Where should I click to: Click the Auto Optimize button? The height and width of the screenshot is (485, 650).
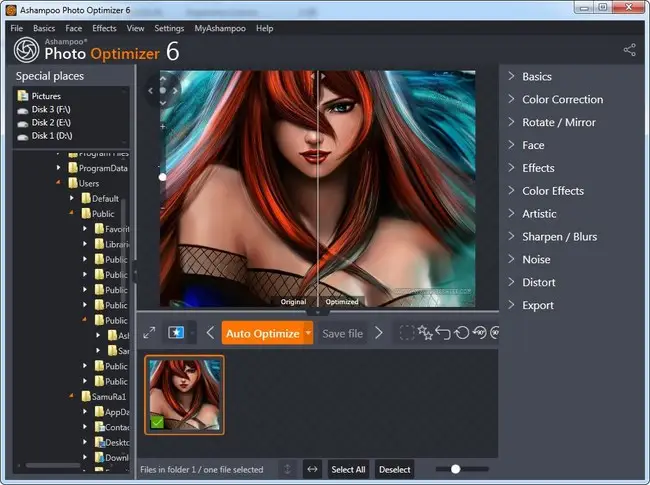263,333
